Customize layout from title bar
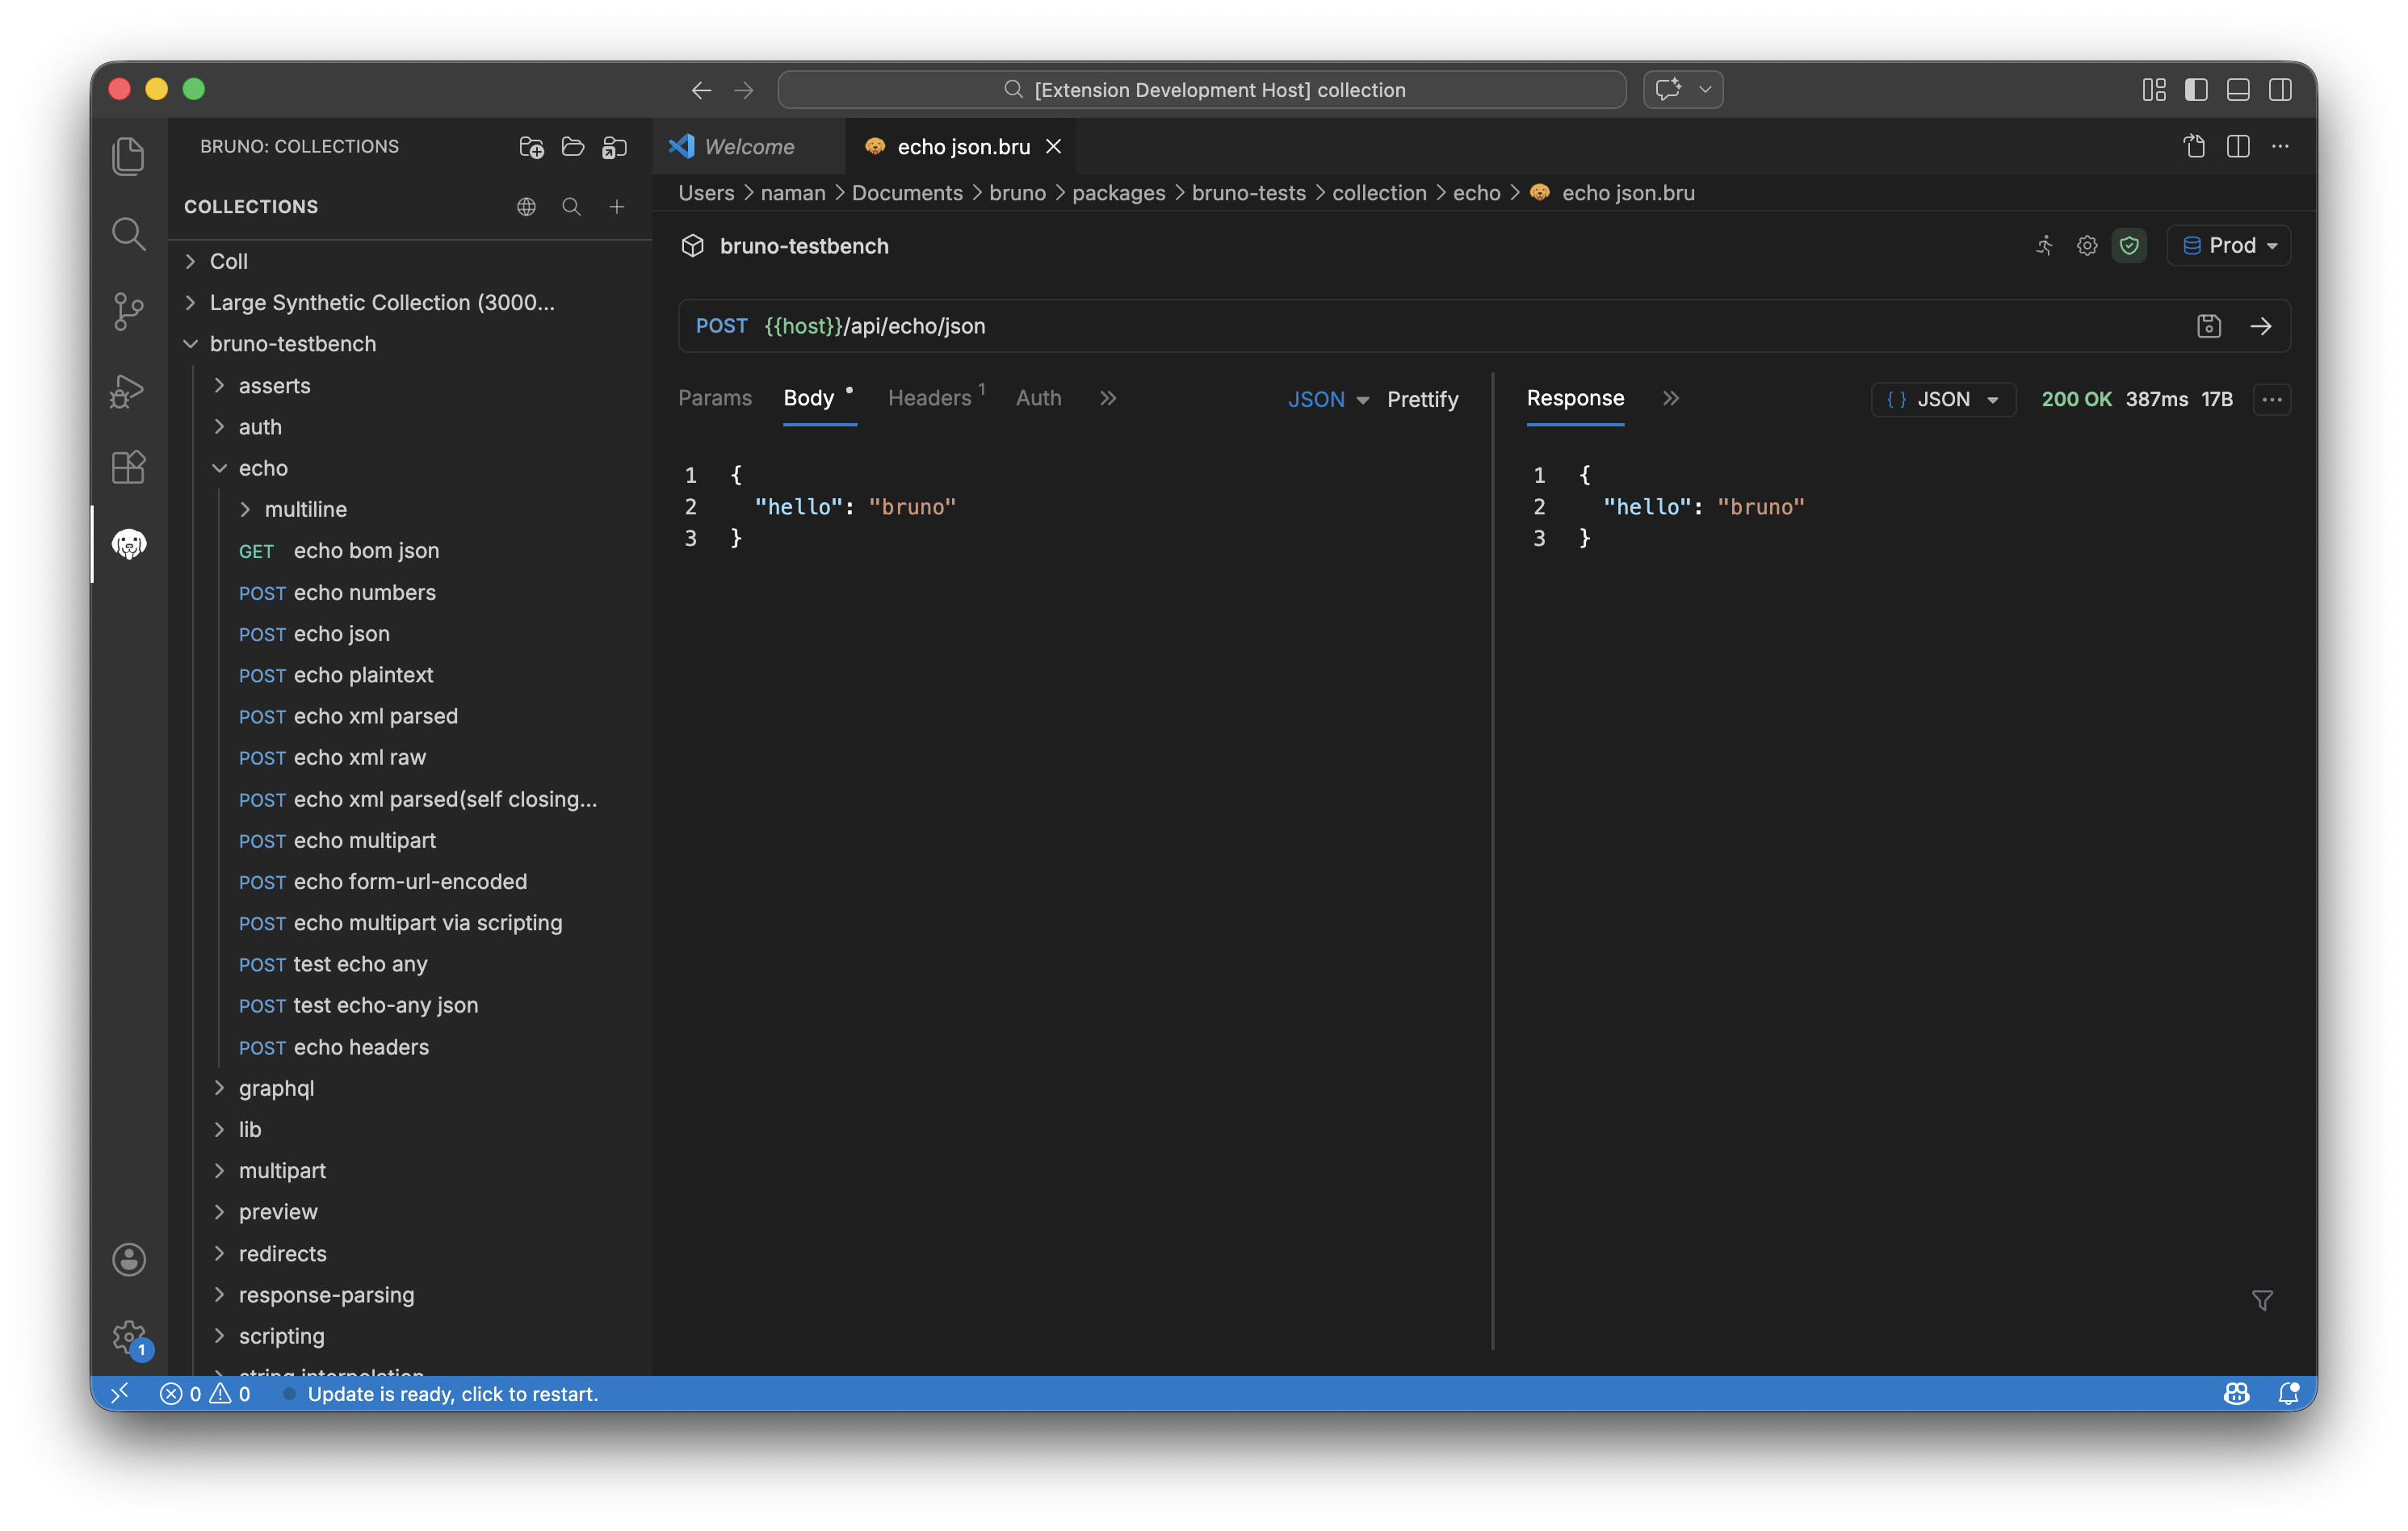Screen dimensions: 2408x1531 pos(2154,90)
